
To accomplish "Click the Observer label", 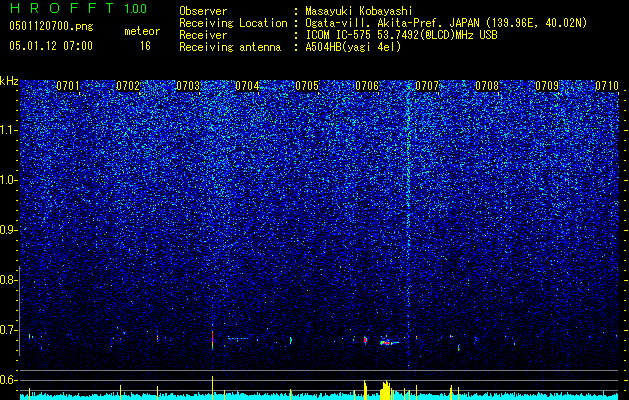I will [x=203, y=11].
